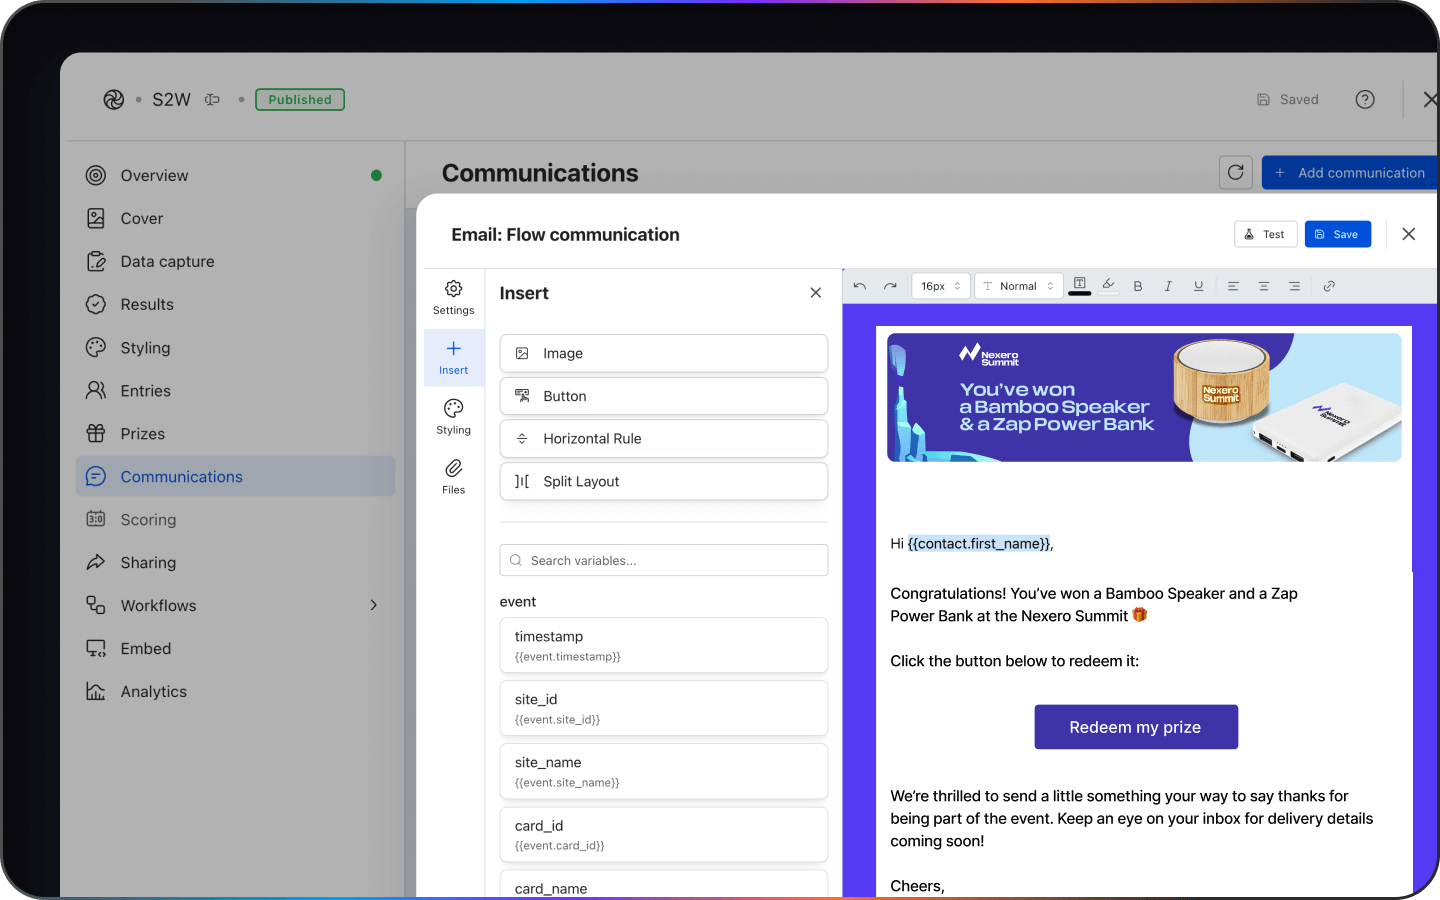Click the redo arrow in editor toolbar
This screenshot has height=900, width=1440.
pos(890,286)
